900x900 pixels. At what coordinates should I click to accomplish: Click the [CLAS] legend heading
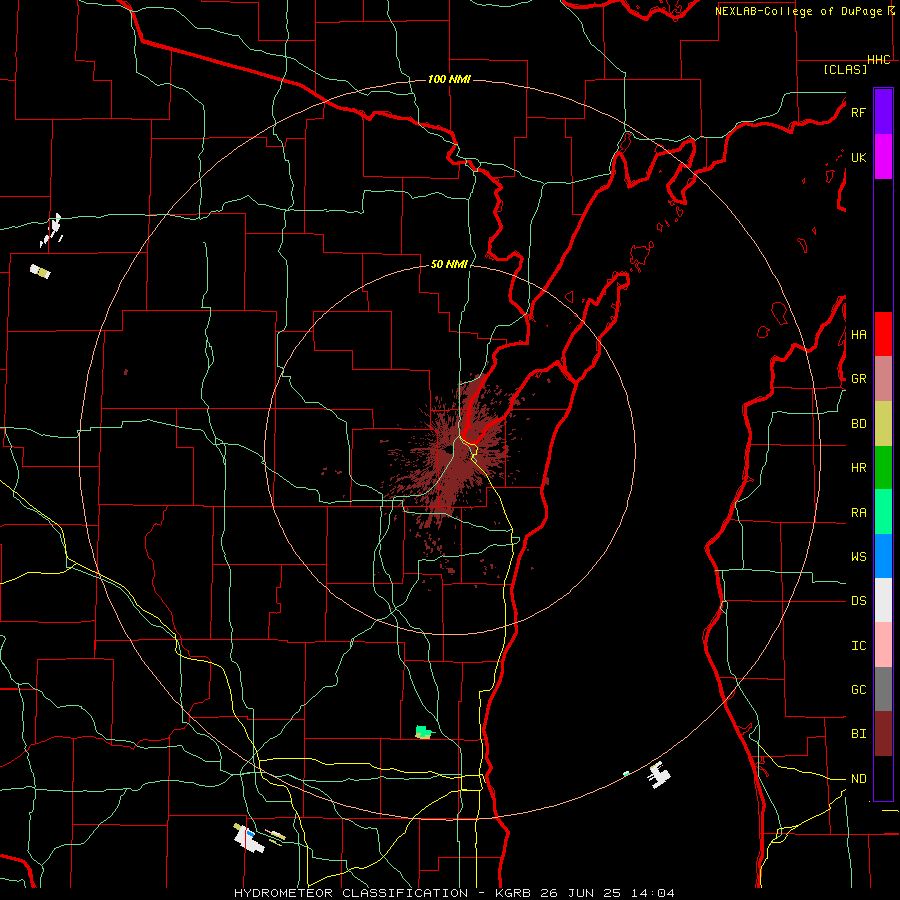(845, 69)
